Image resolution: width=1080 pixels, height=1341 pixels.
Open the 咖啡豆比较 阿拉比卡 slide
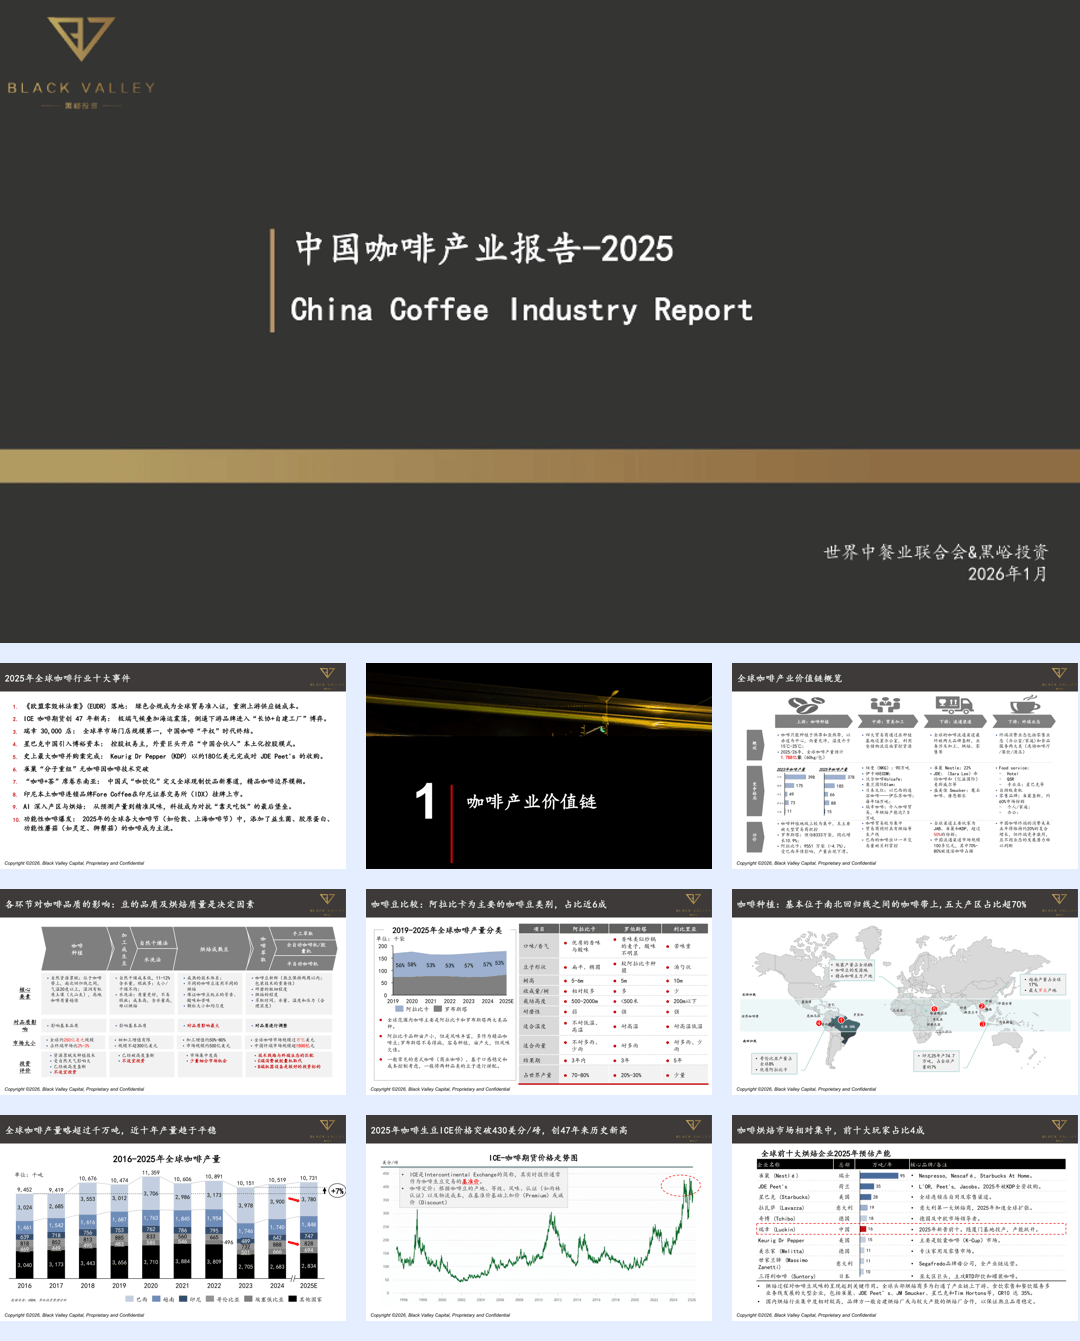pos(539,992)
